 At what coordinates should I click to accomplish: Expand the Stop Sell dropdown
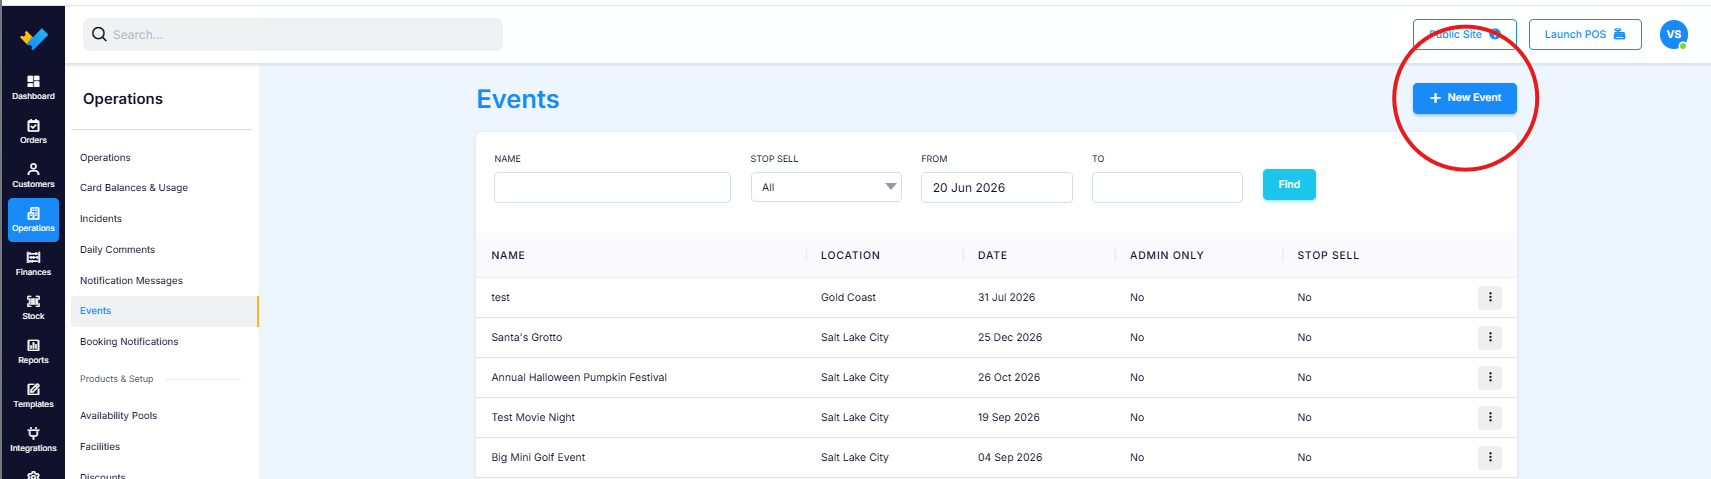click(826, 187)
